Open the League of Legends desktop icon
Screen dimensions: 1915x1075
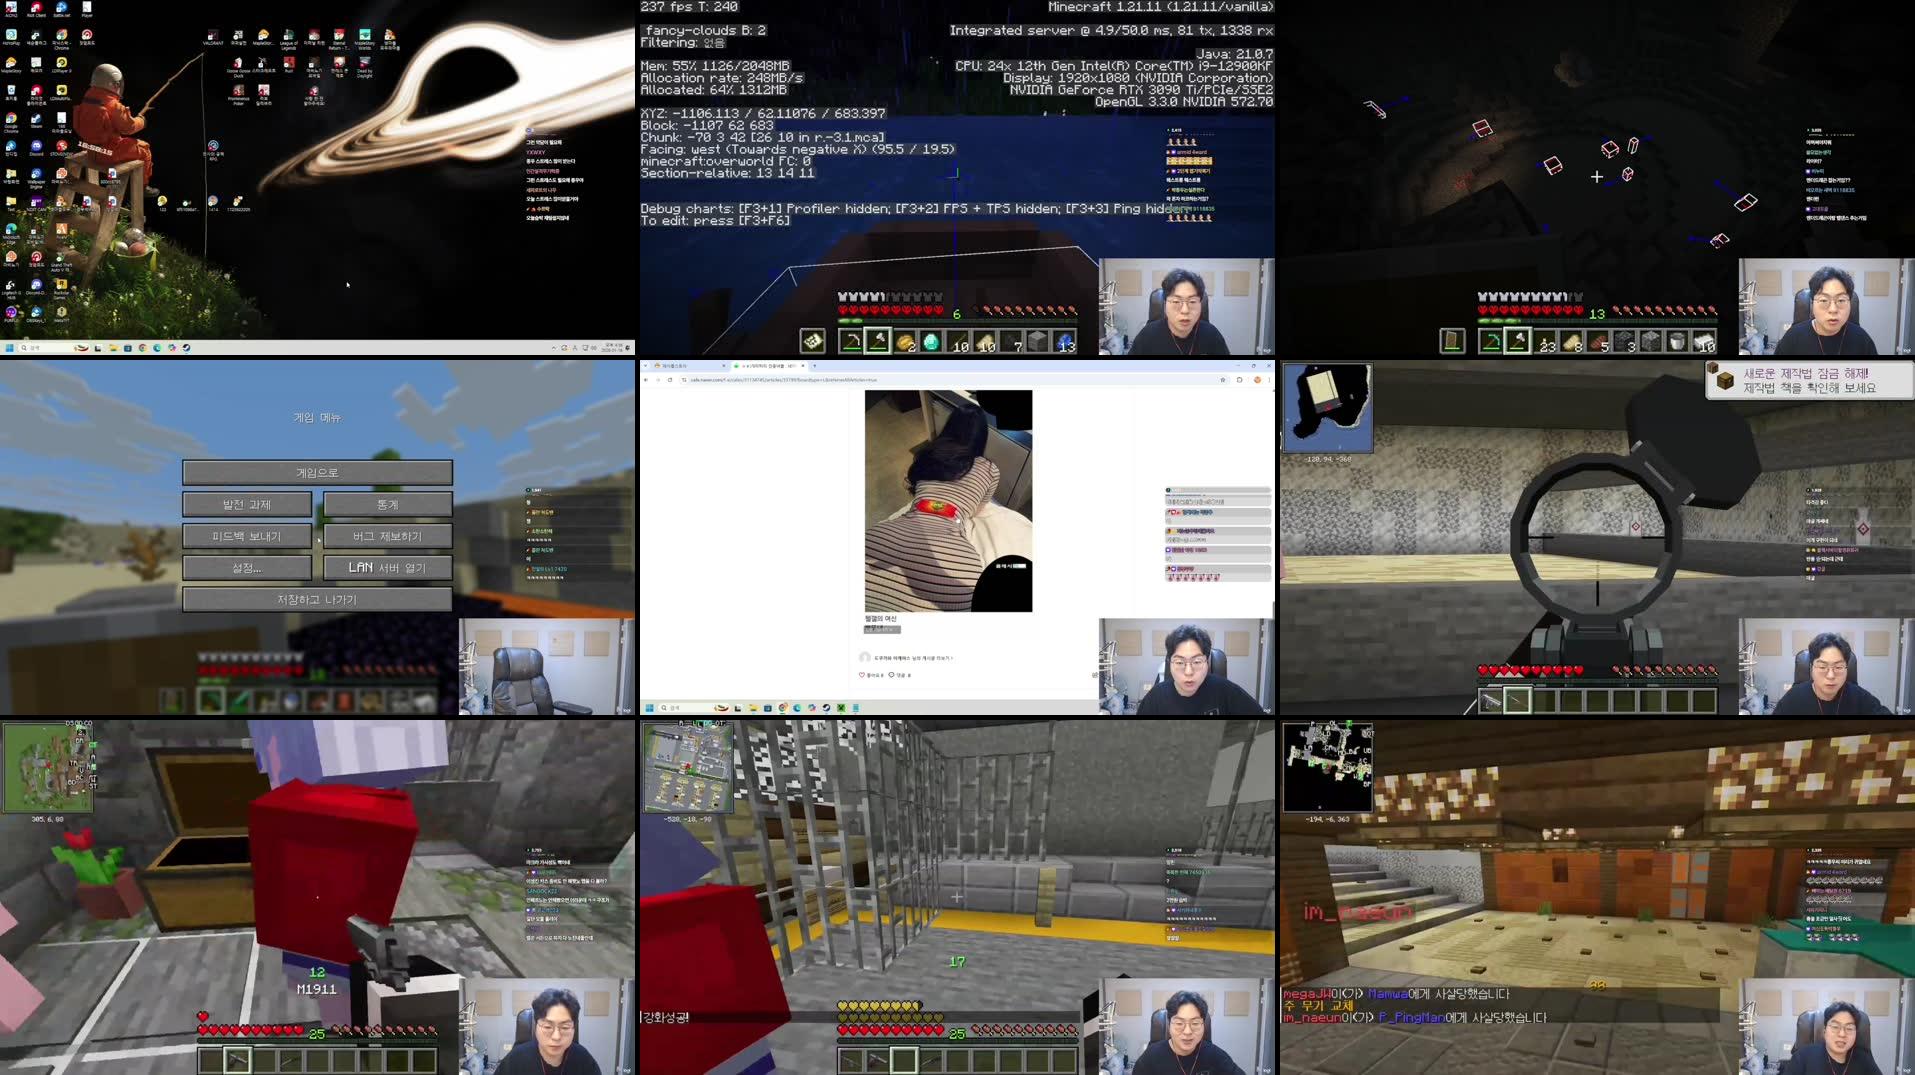(289, 37)
